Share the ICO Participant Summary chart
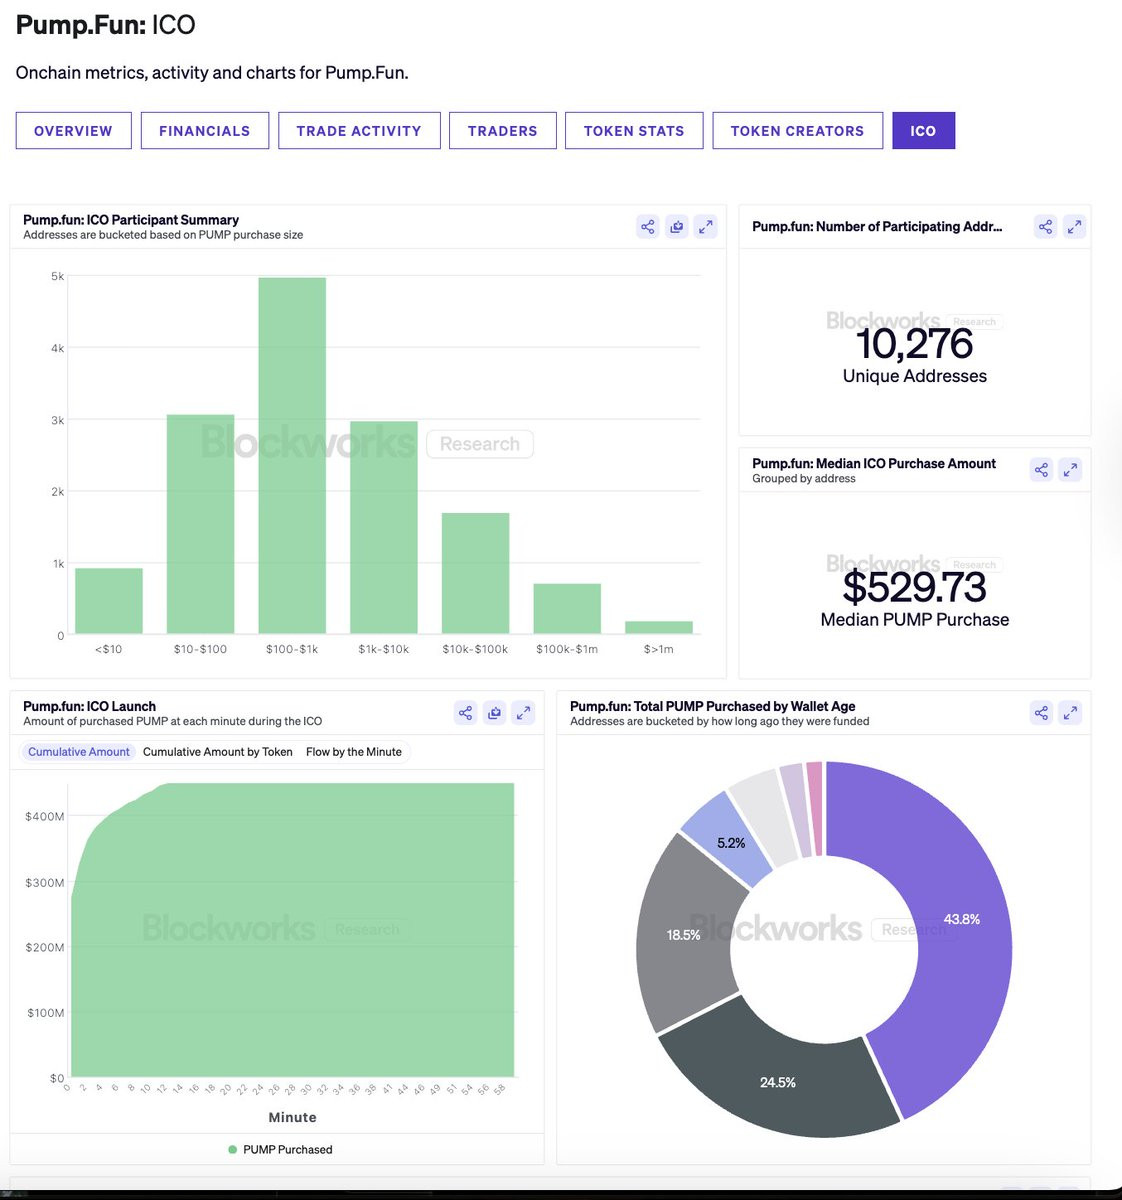 pos(648,227)
